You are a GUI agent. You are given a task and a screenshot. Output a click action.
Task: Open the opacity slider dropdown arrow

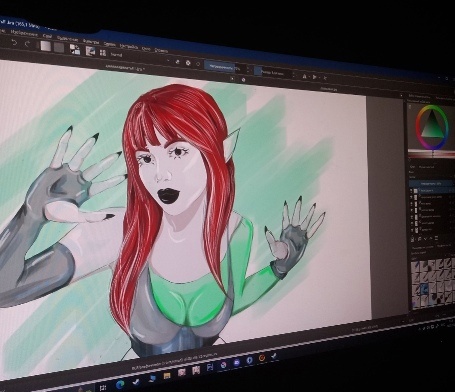click(248, 70)
